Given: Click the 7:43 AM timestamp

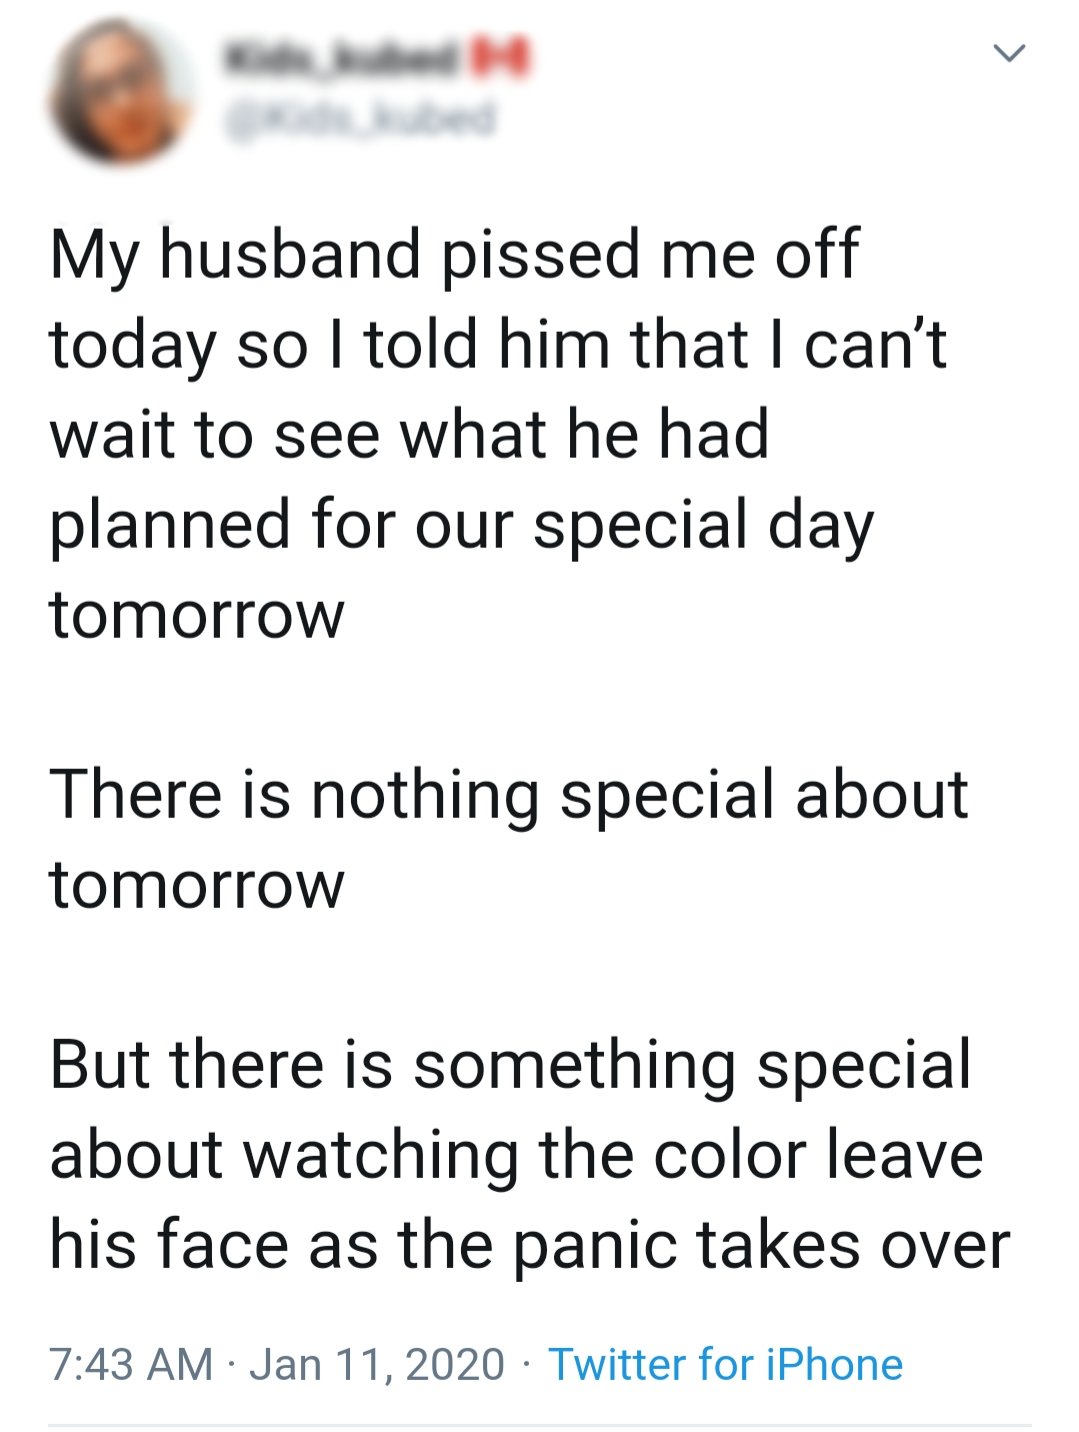Looking at the screenshot, I should pos(131,1364).
